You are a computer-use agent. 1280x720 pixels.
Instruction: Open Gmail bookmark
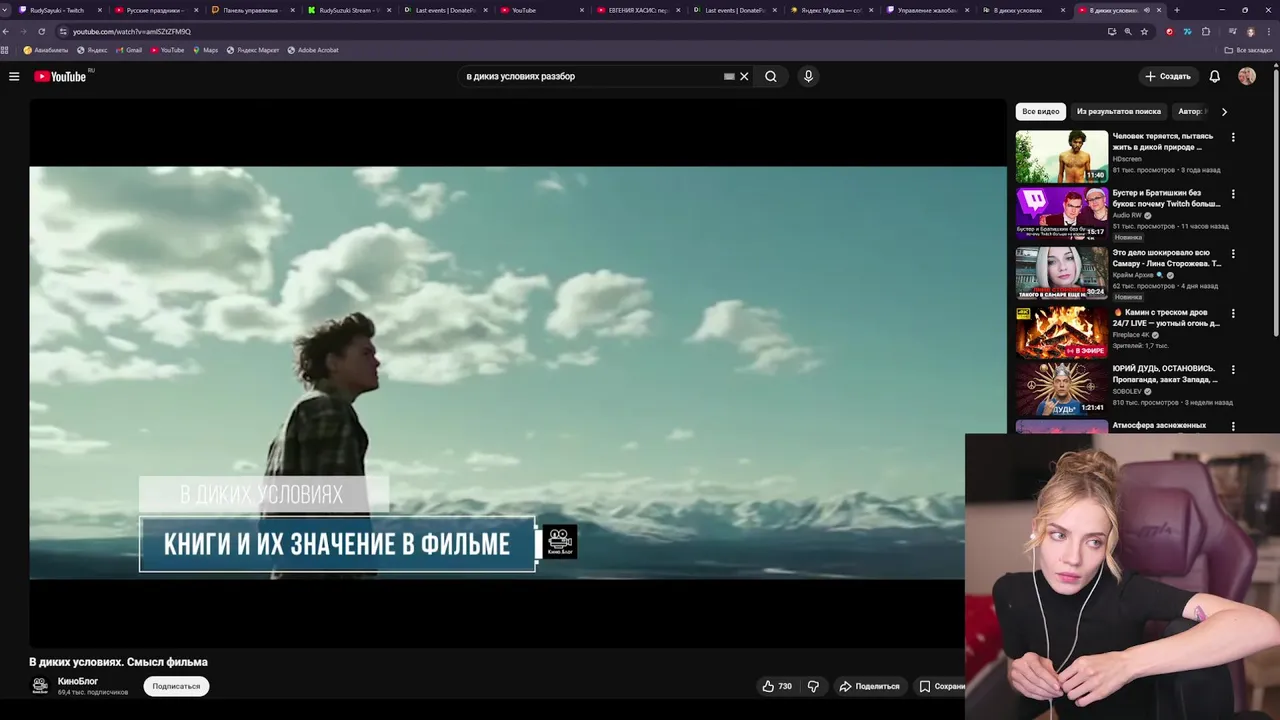coord(128,50)
